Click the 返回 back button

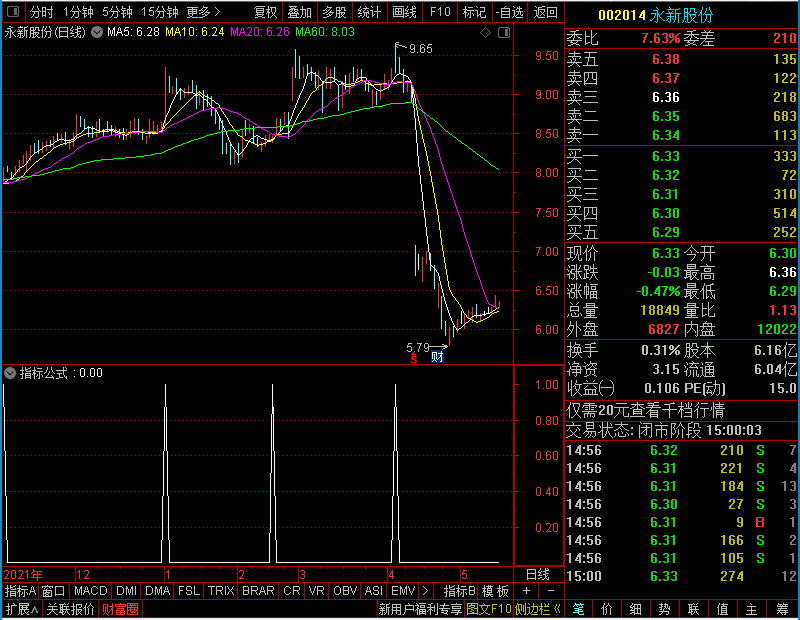(x=545, y=12)
